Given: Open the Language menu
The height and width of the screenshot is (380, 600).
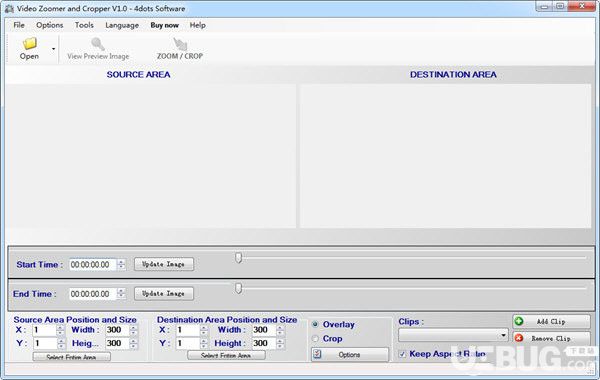Looking at the screenshot, I should point(122,25).
